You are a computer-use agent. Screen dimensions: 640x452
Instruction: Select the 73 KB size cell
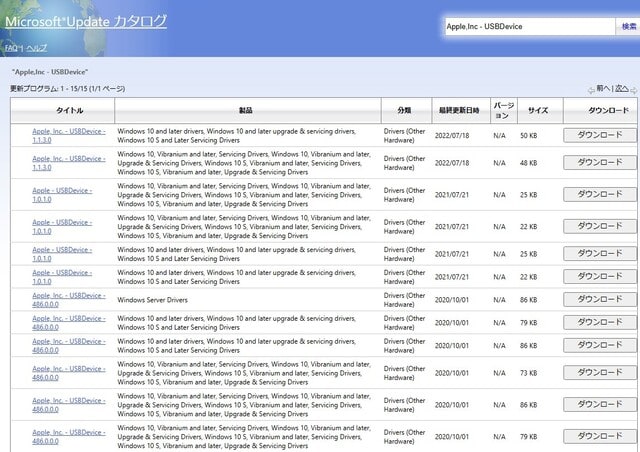click(529, 373)
